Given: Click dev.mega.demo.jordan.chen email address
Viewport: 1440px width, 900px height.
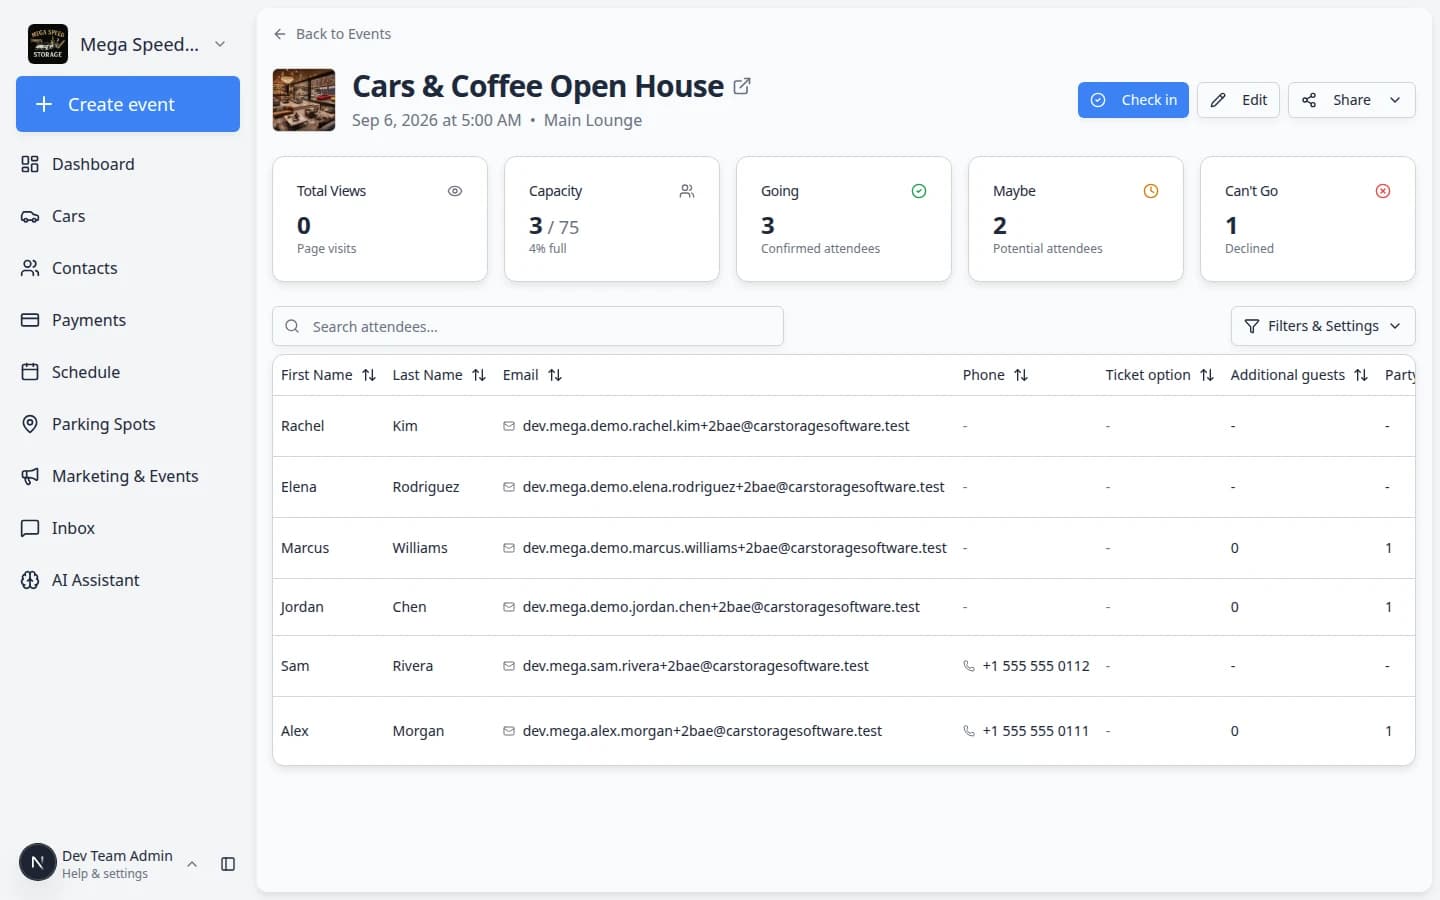Looking at the screenshot, I should coord(721,607).
